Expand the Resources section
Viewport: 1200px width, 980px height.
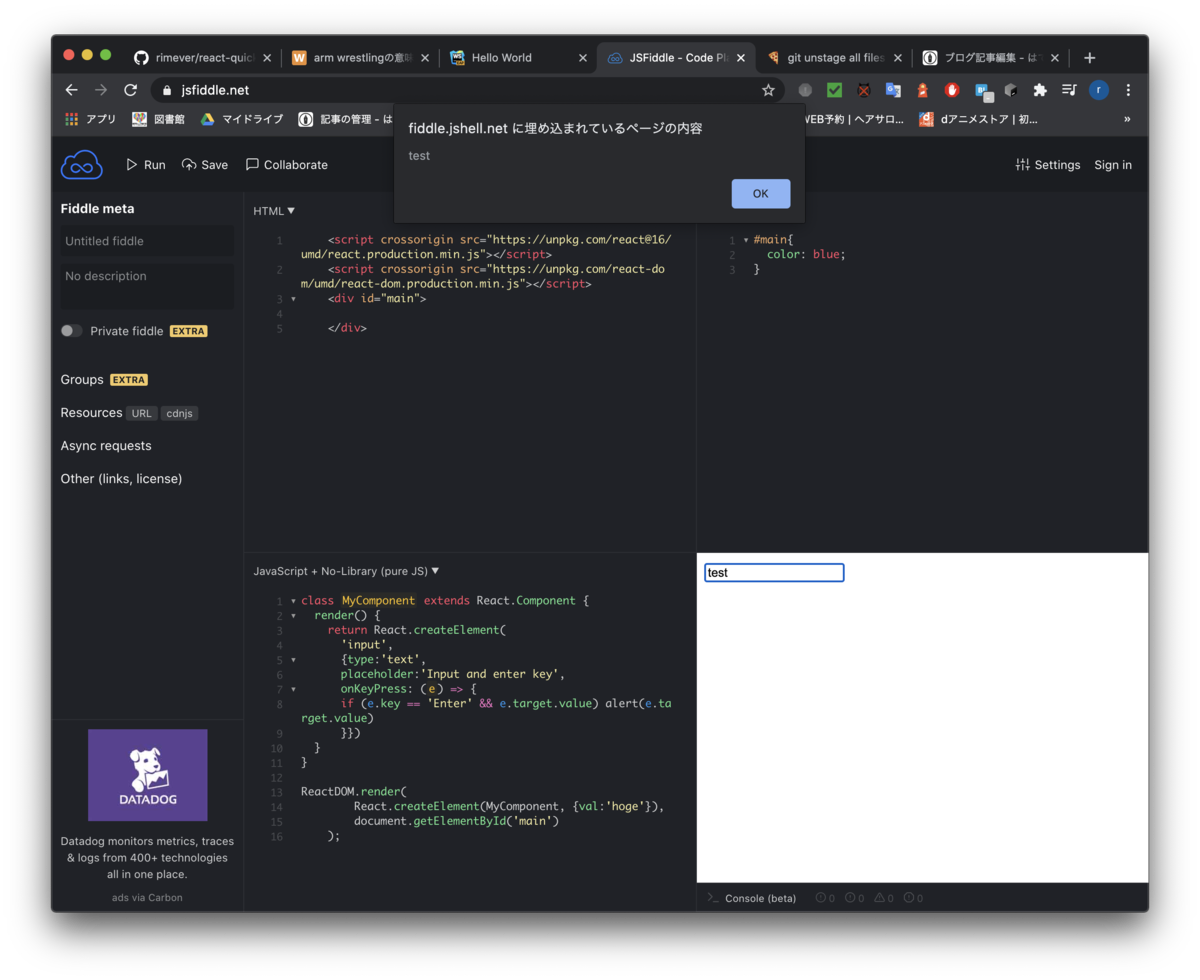(x=91, y=413)
